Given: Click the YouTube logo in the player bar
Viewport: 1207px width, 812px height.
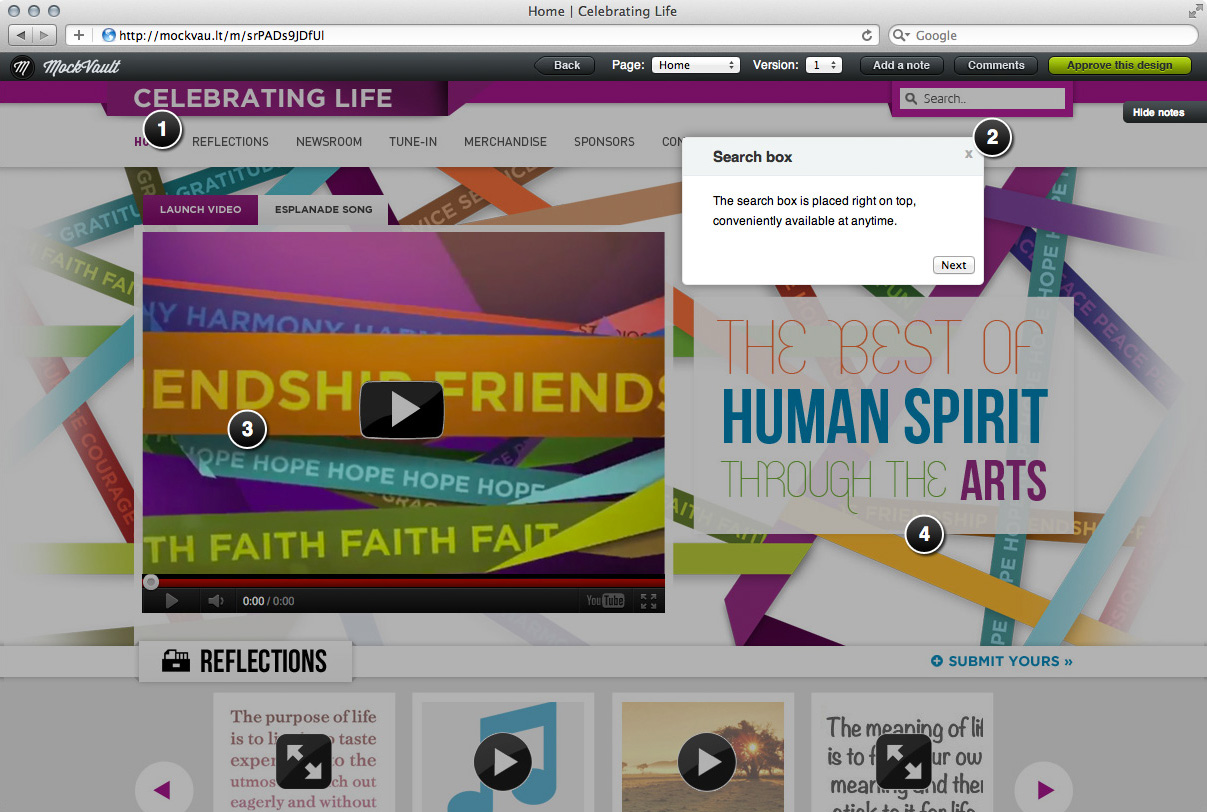Looking at the screenshot, I should [606, 600].
